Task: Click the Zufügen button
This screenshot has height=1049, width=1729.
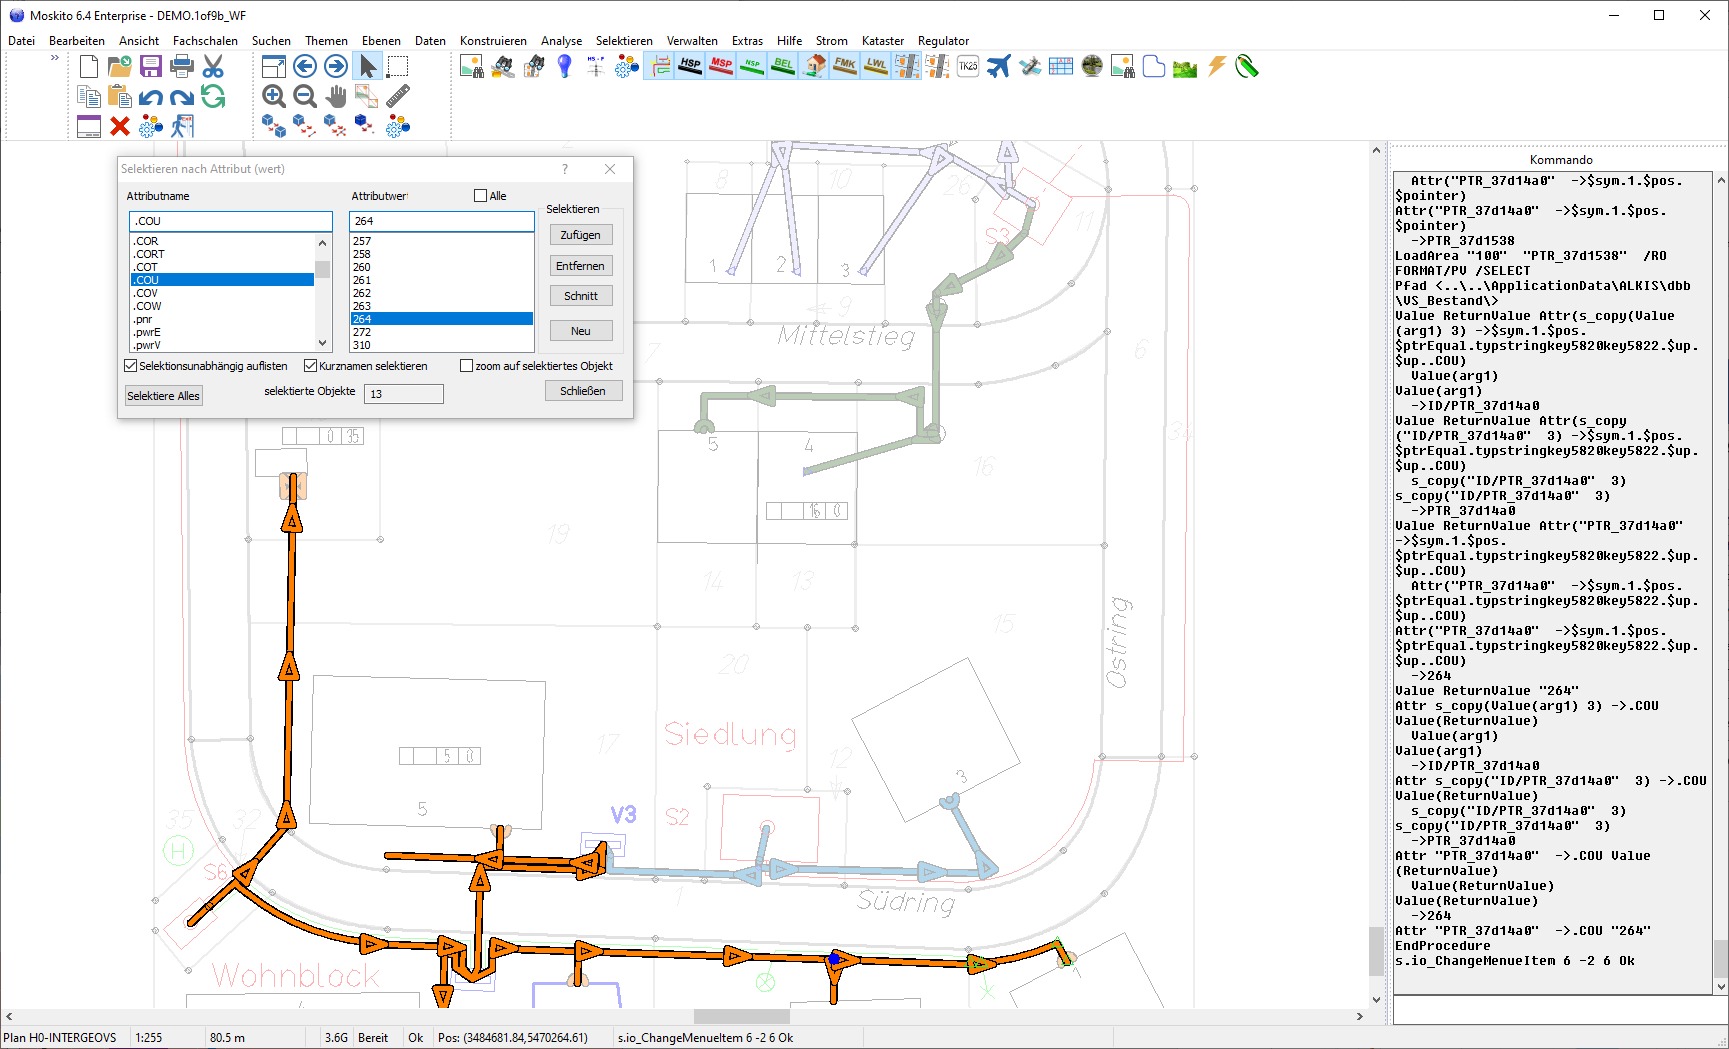Action: 580,235
